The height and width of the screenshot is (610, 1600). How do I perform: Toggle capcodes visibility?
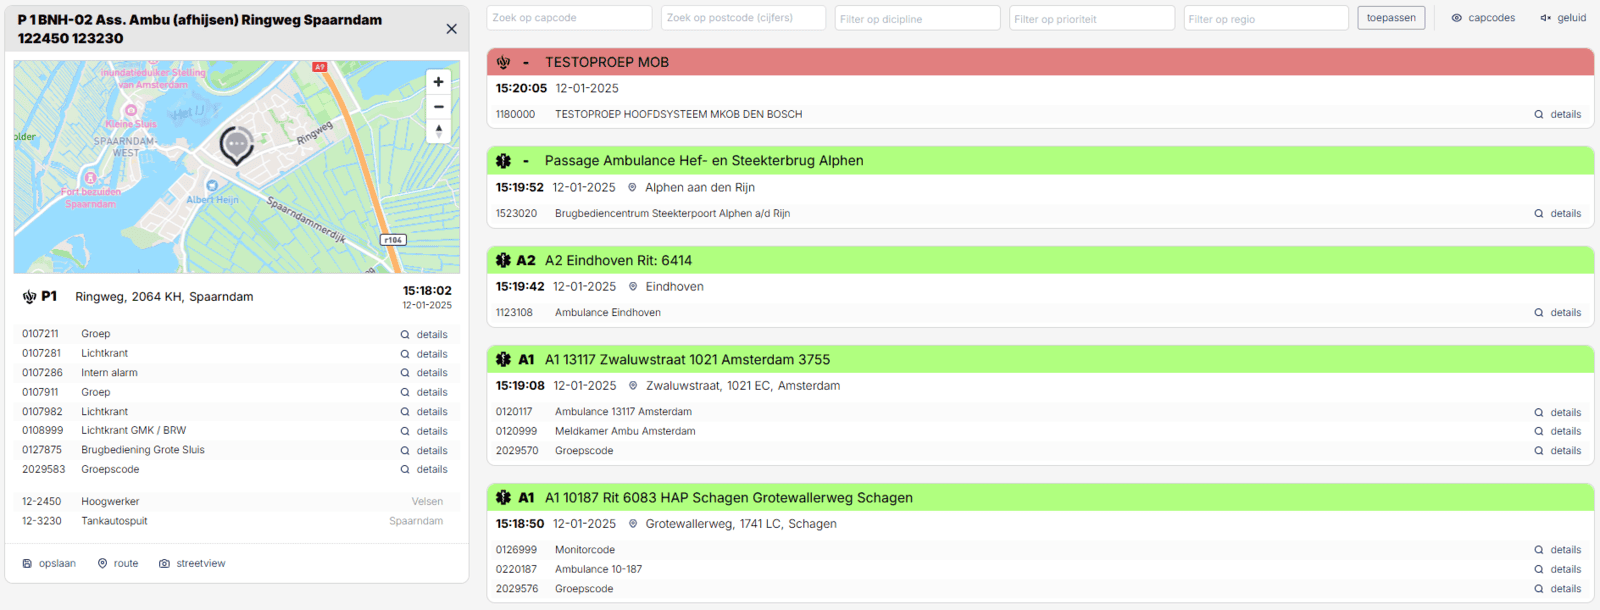1483,18
